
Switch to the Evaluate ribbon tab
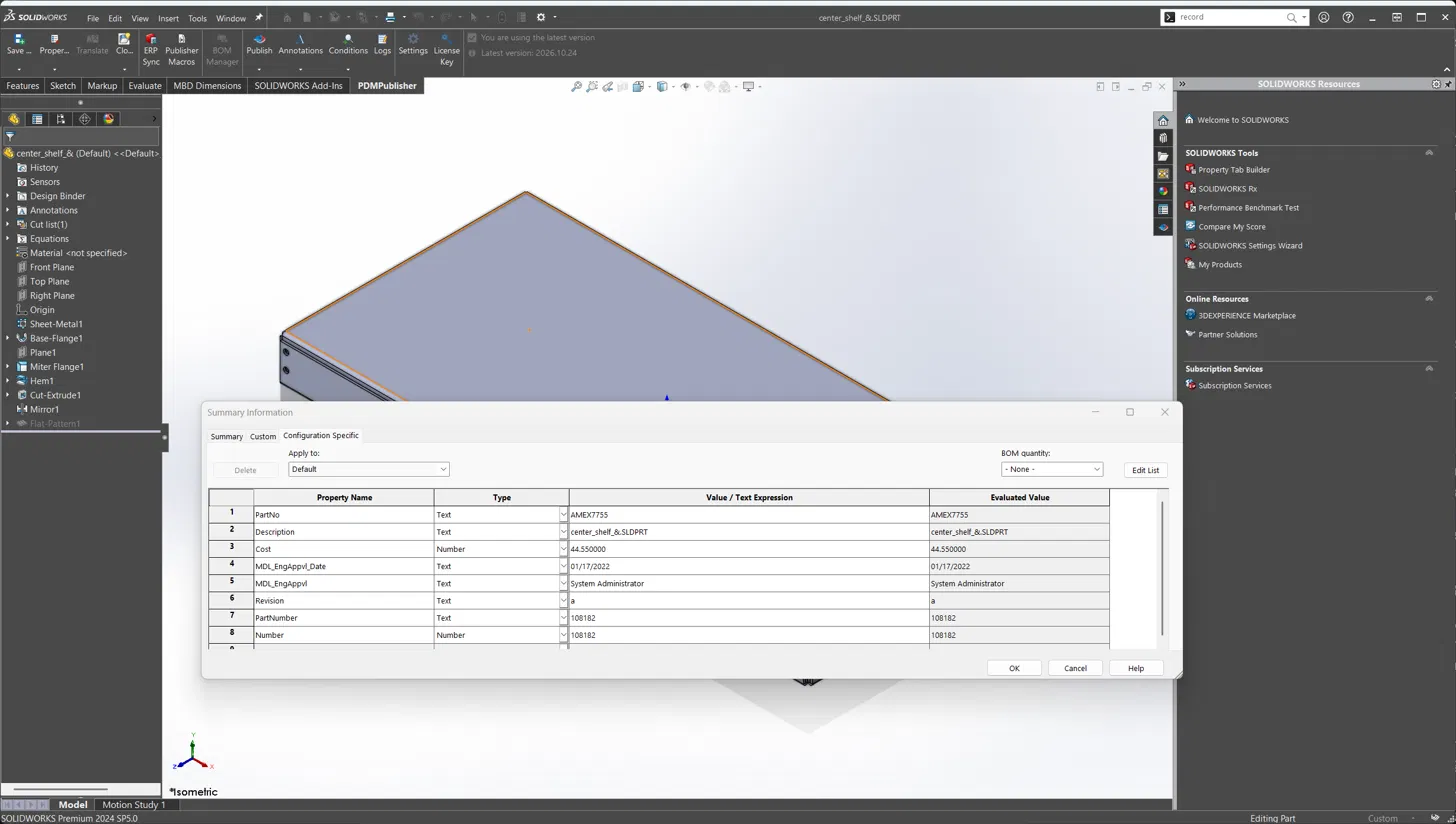tap(144, 86)
